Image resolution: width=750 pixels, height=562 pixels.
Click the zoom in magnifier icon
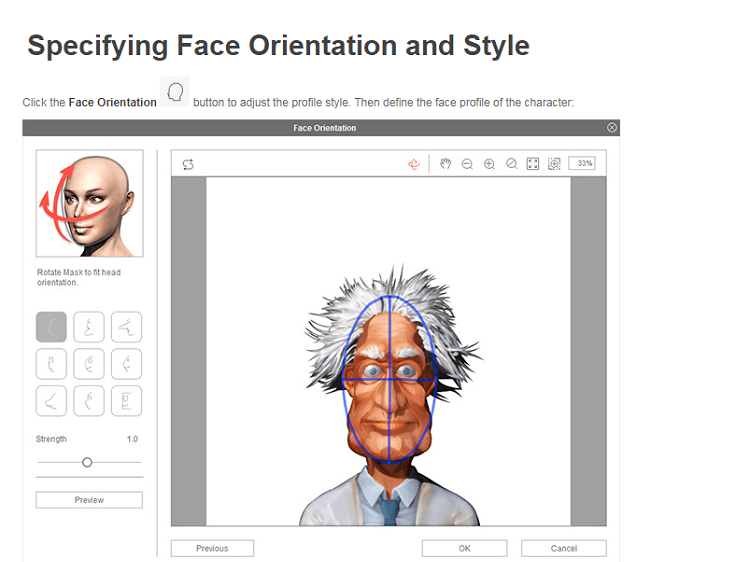coord(489,164)
